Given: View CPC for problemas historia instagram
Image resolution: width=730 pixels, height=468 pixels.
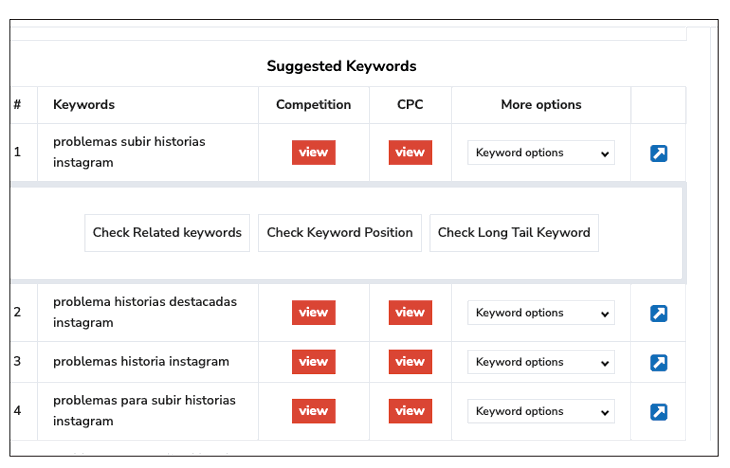Looking at the screenshot, I should pyautogui.click(x=410, y=361).
